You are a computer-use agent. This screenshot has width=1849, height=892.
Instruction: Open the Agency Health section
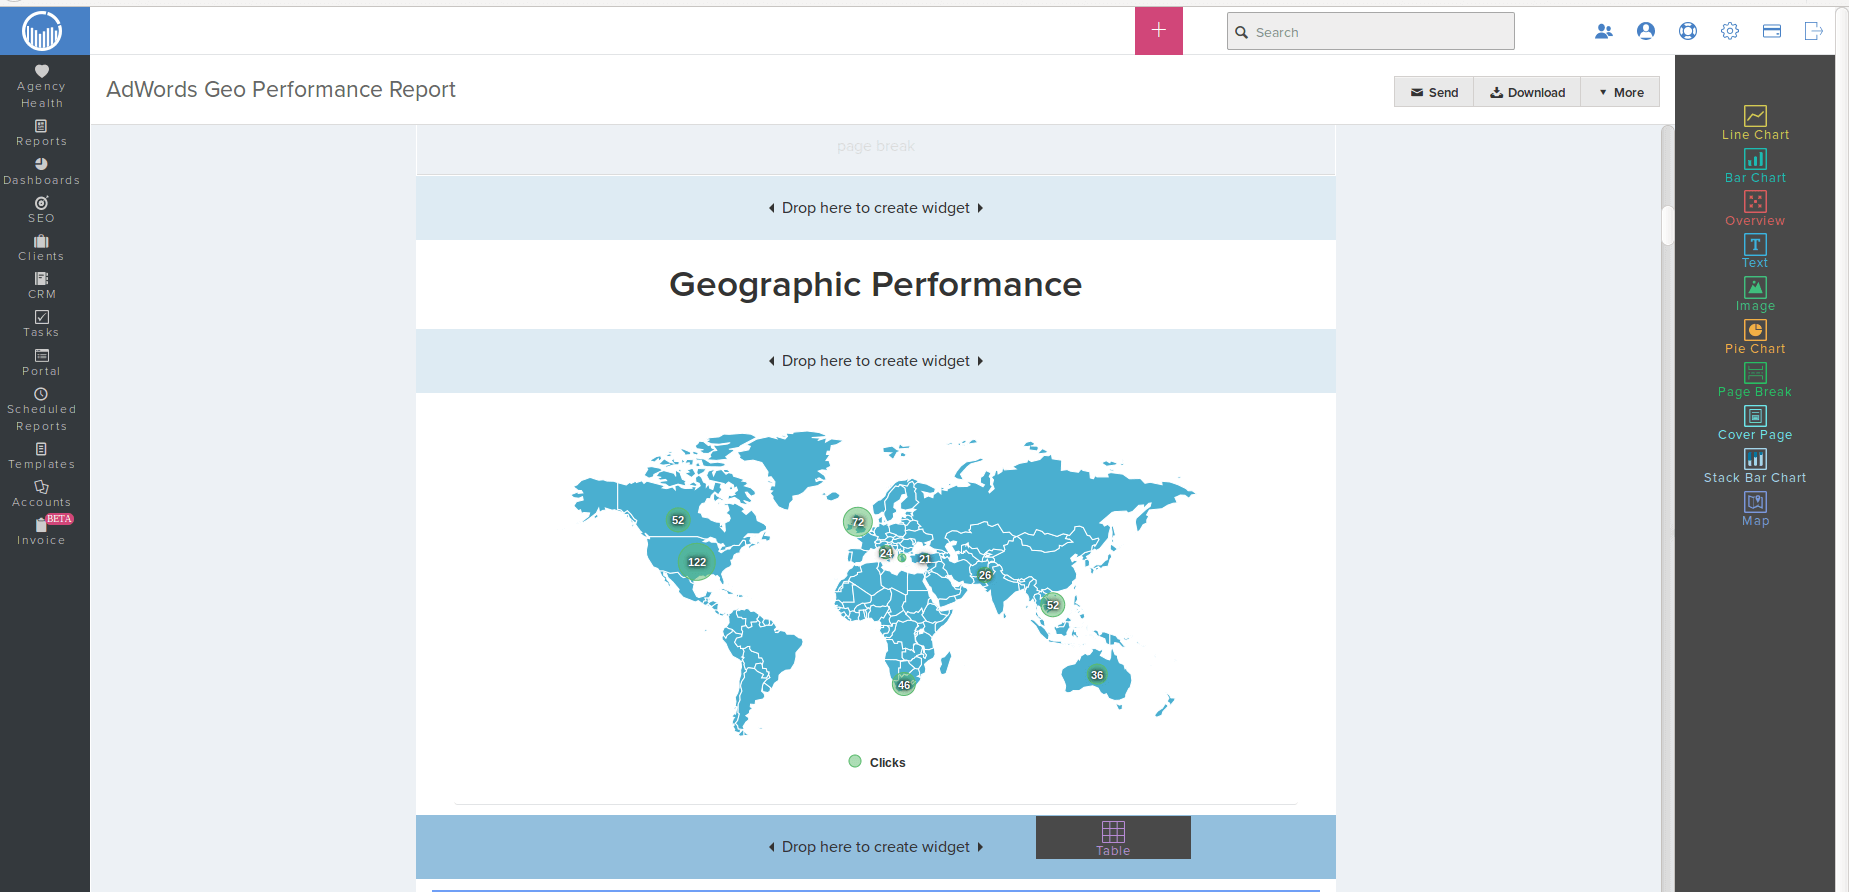tap(42, 87)
